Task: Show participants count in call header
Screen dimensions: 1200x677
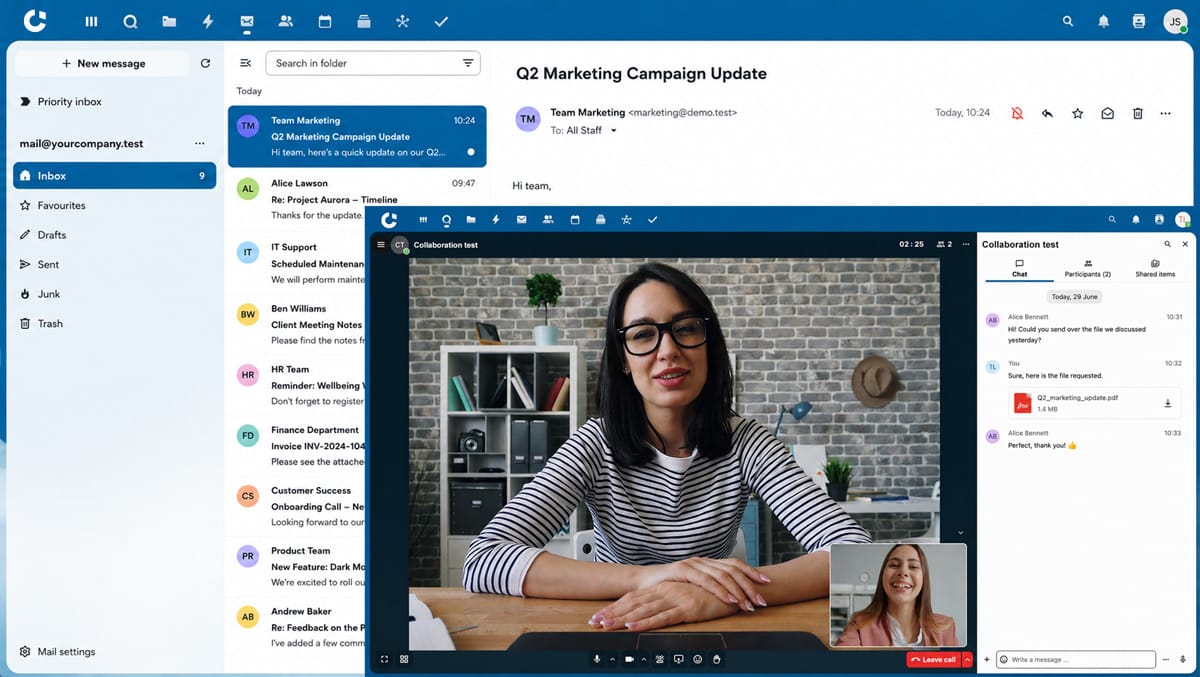Action: pos(943,244)
